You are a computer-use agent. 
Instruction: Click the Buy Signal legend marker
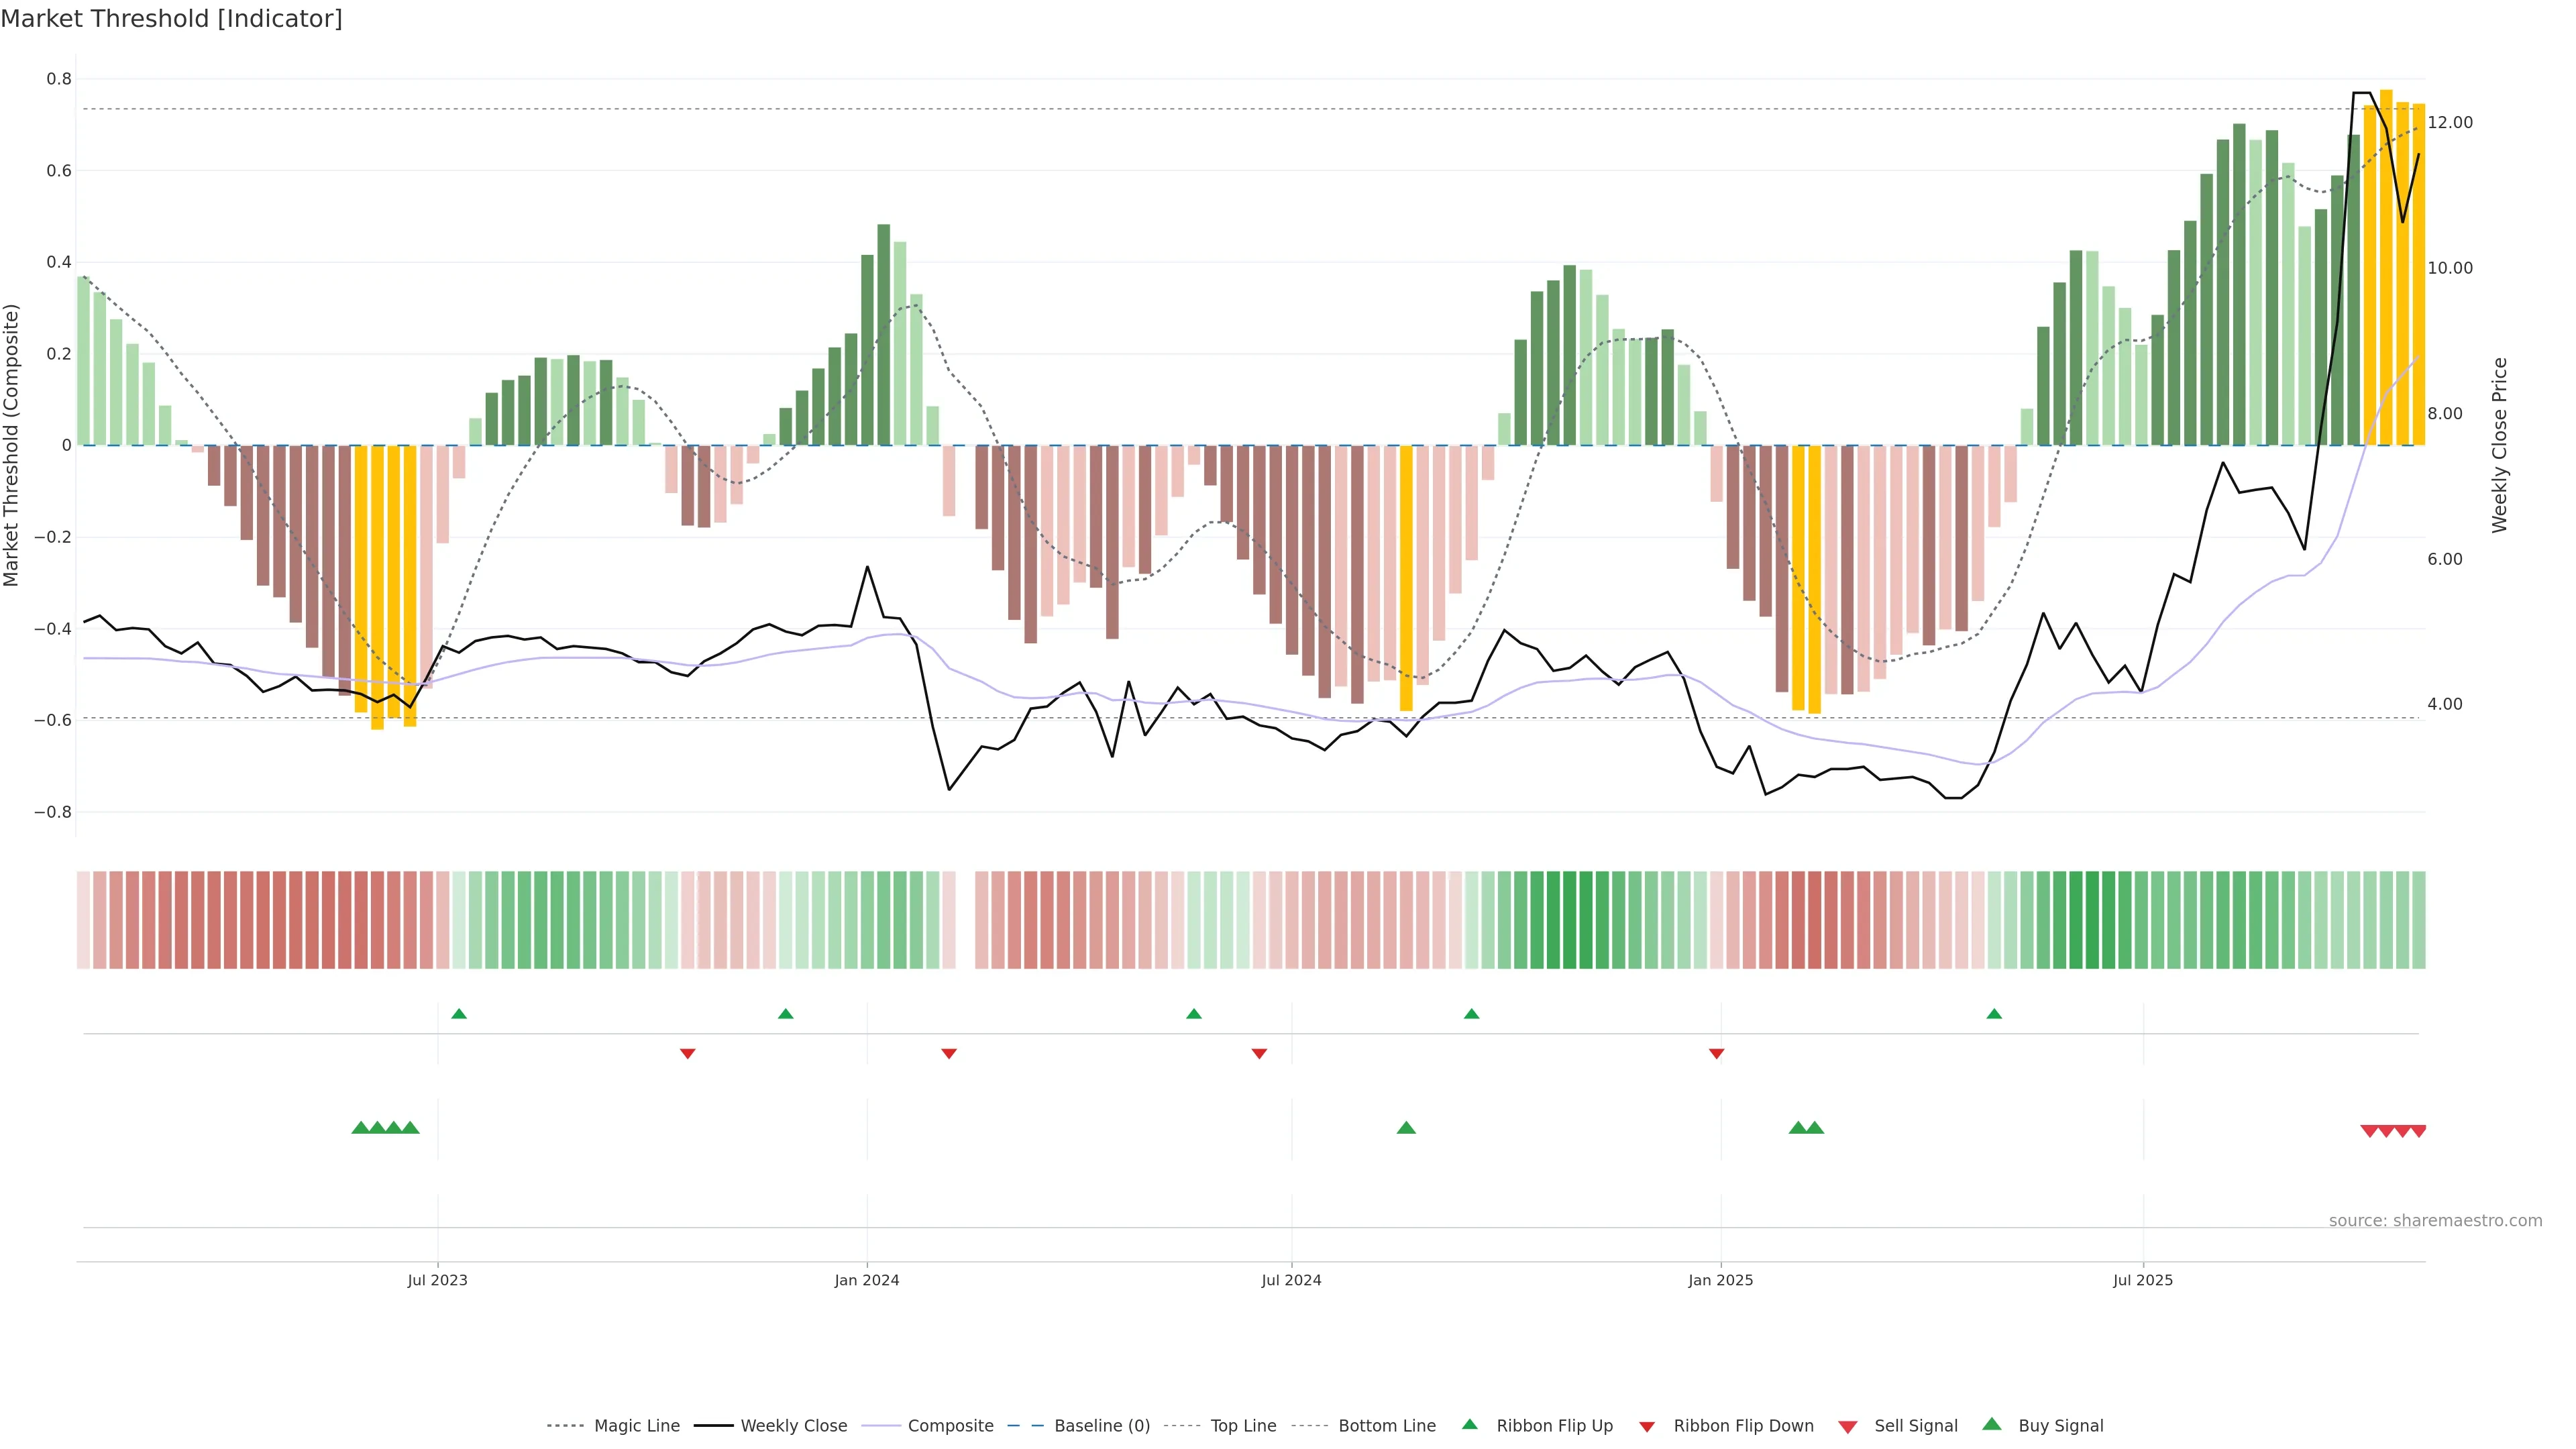(x=1991, y=1424)
